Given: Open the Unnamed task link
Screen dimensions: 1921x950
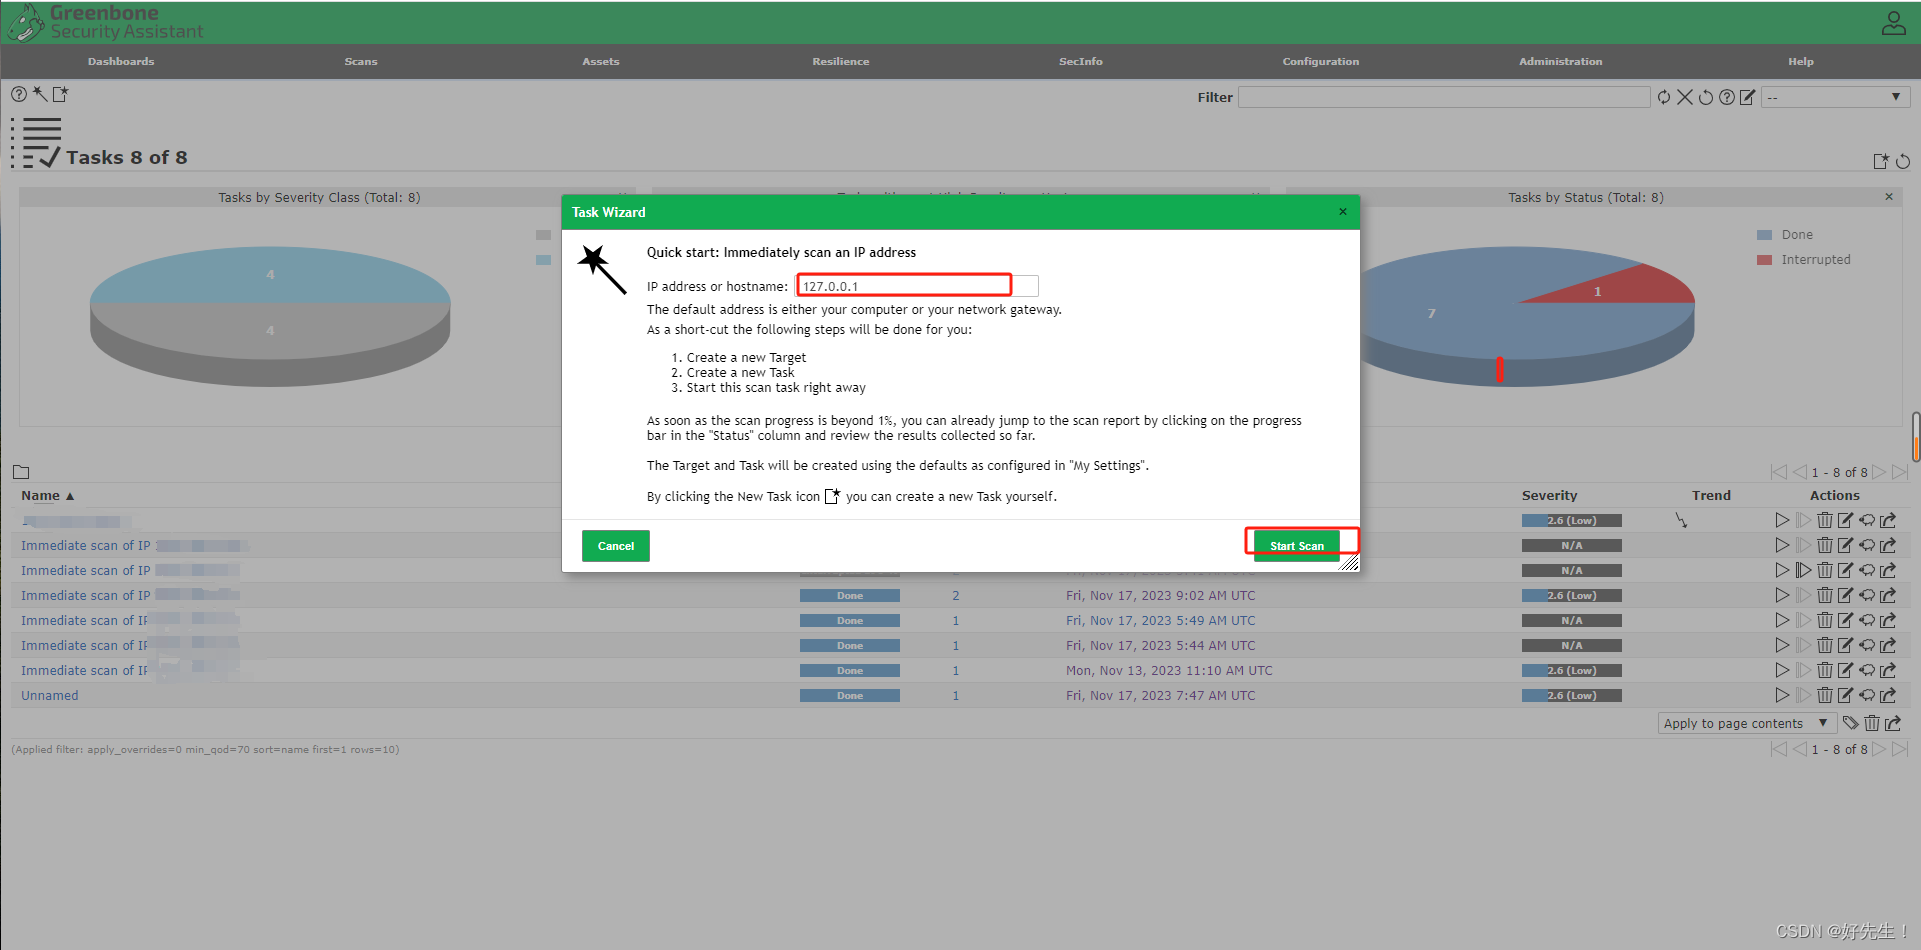Looking at the screenshot, I should (50, 695).
